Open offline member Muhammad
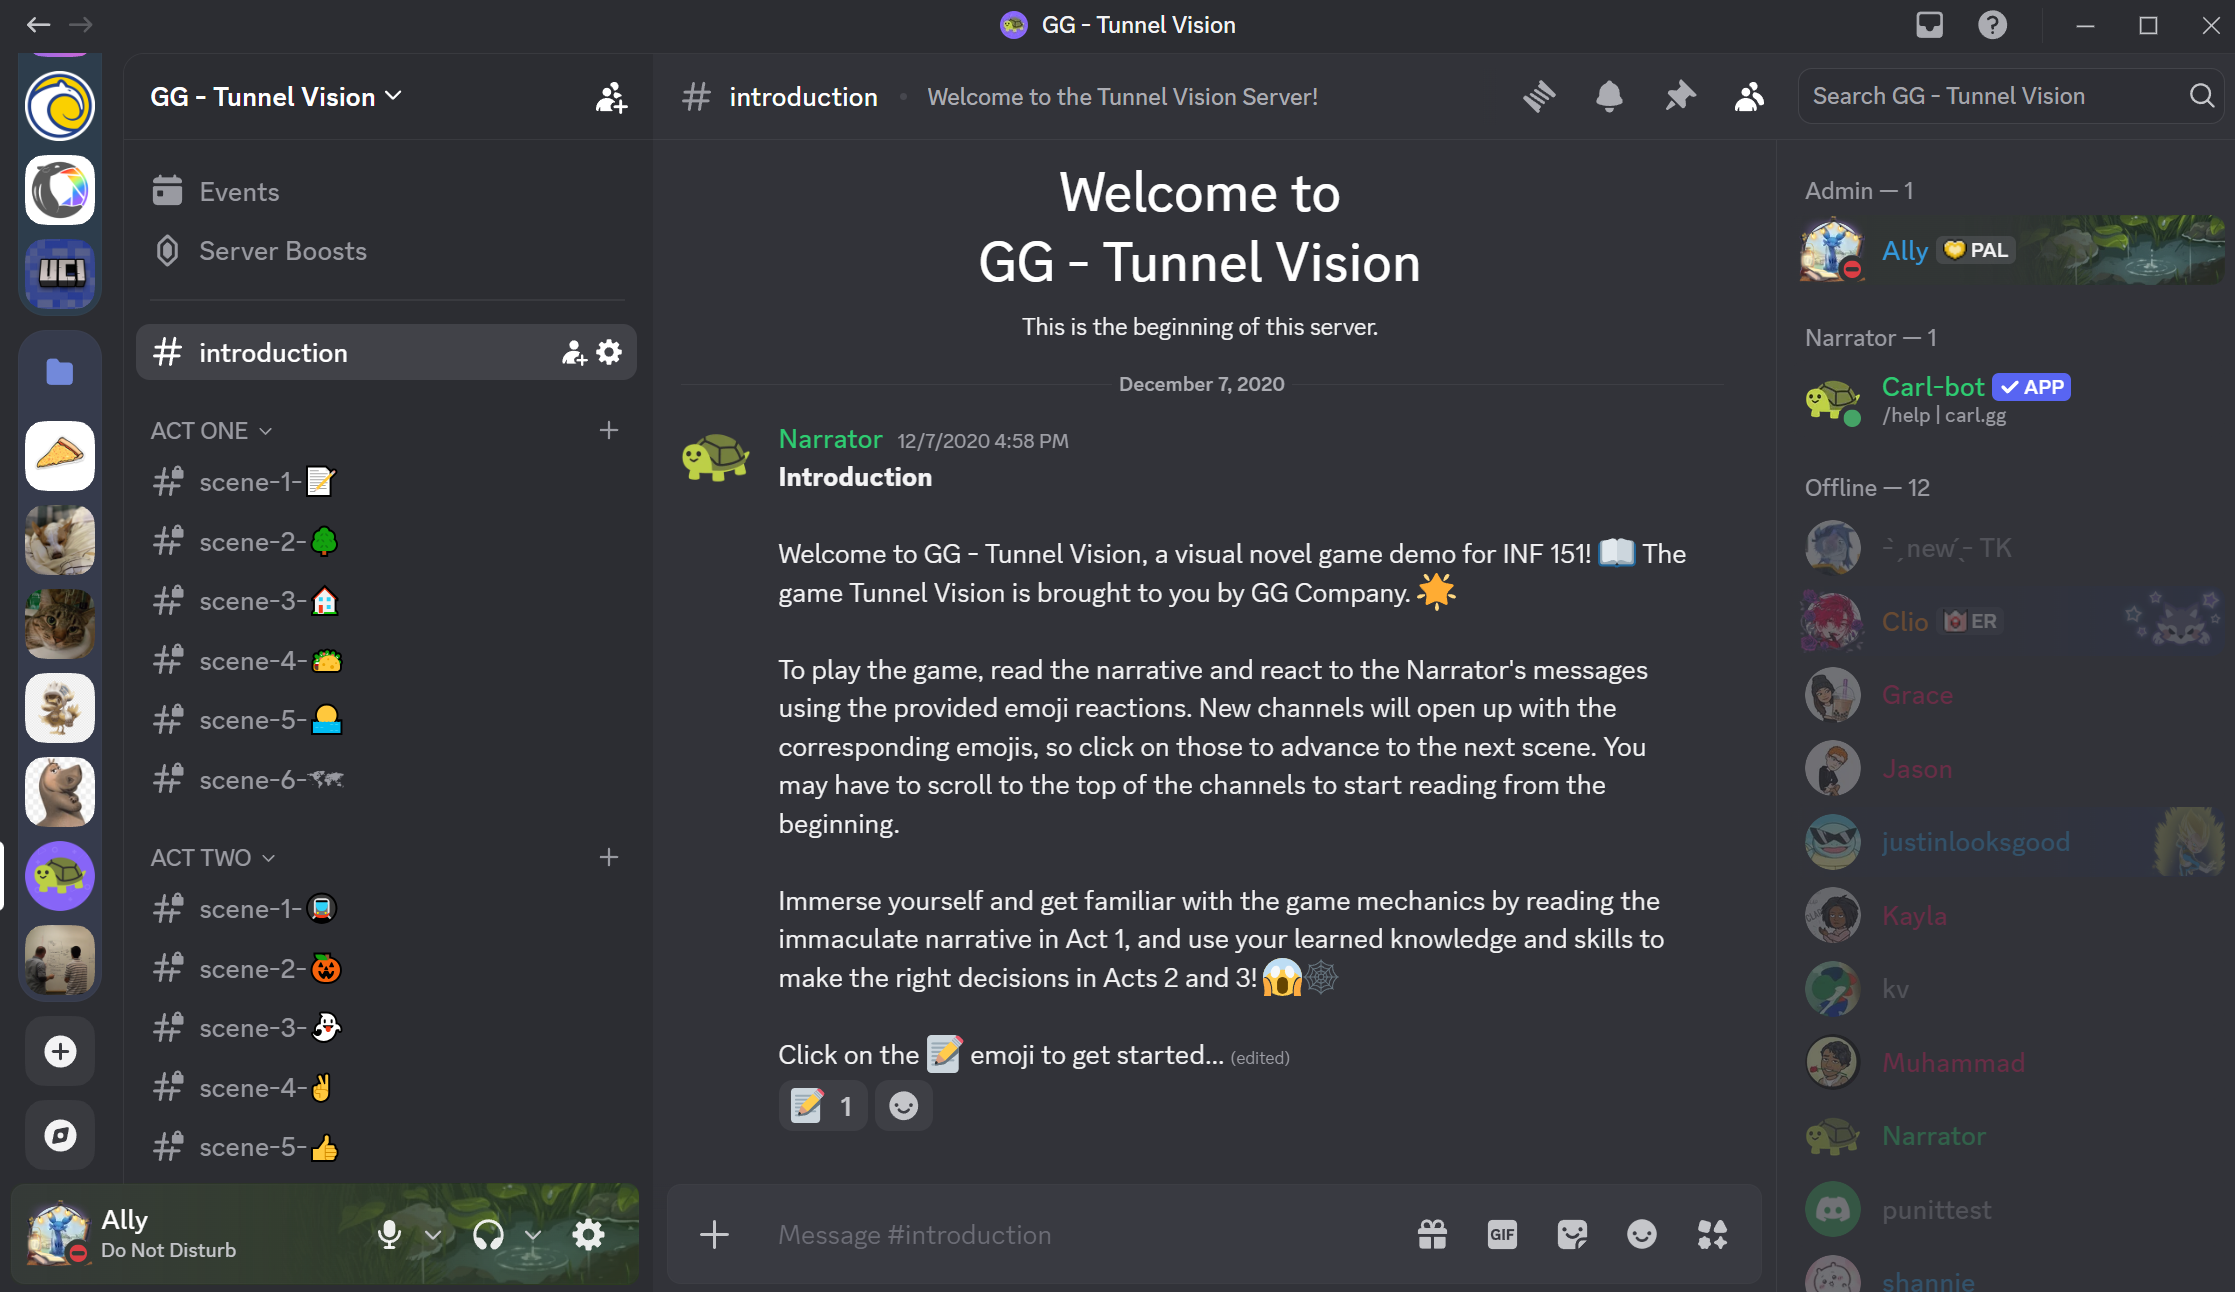2235x1292 pixels. [x=2012, y=1062]
